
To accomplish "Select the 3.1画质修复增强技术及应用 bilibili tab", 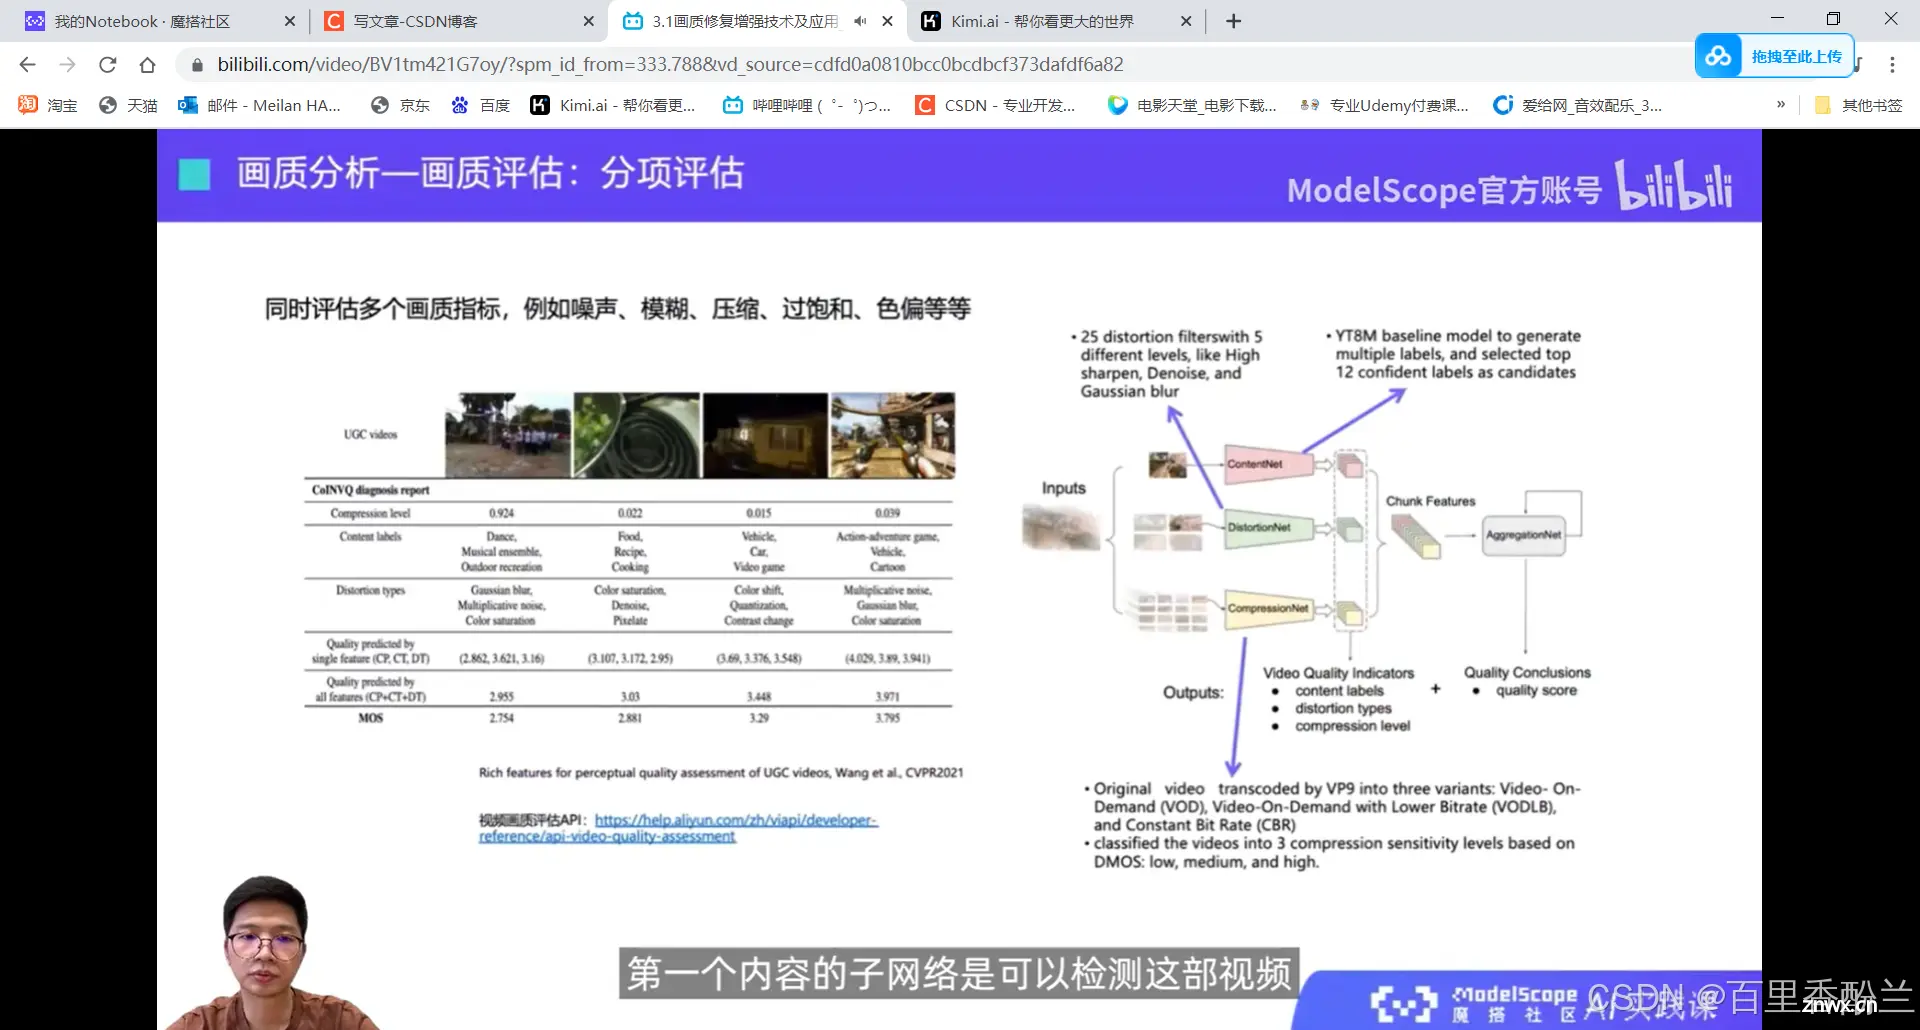I will [744, 21].
